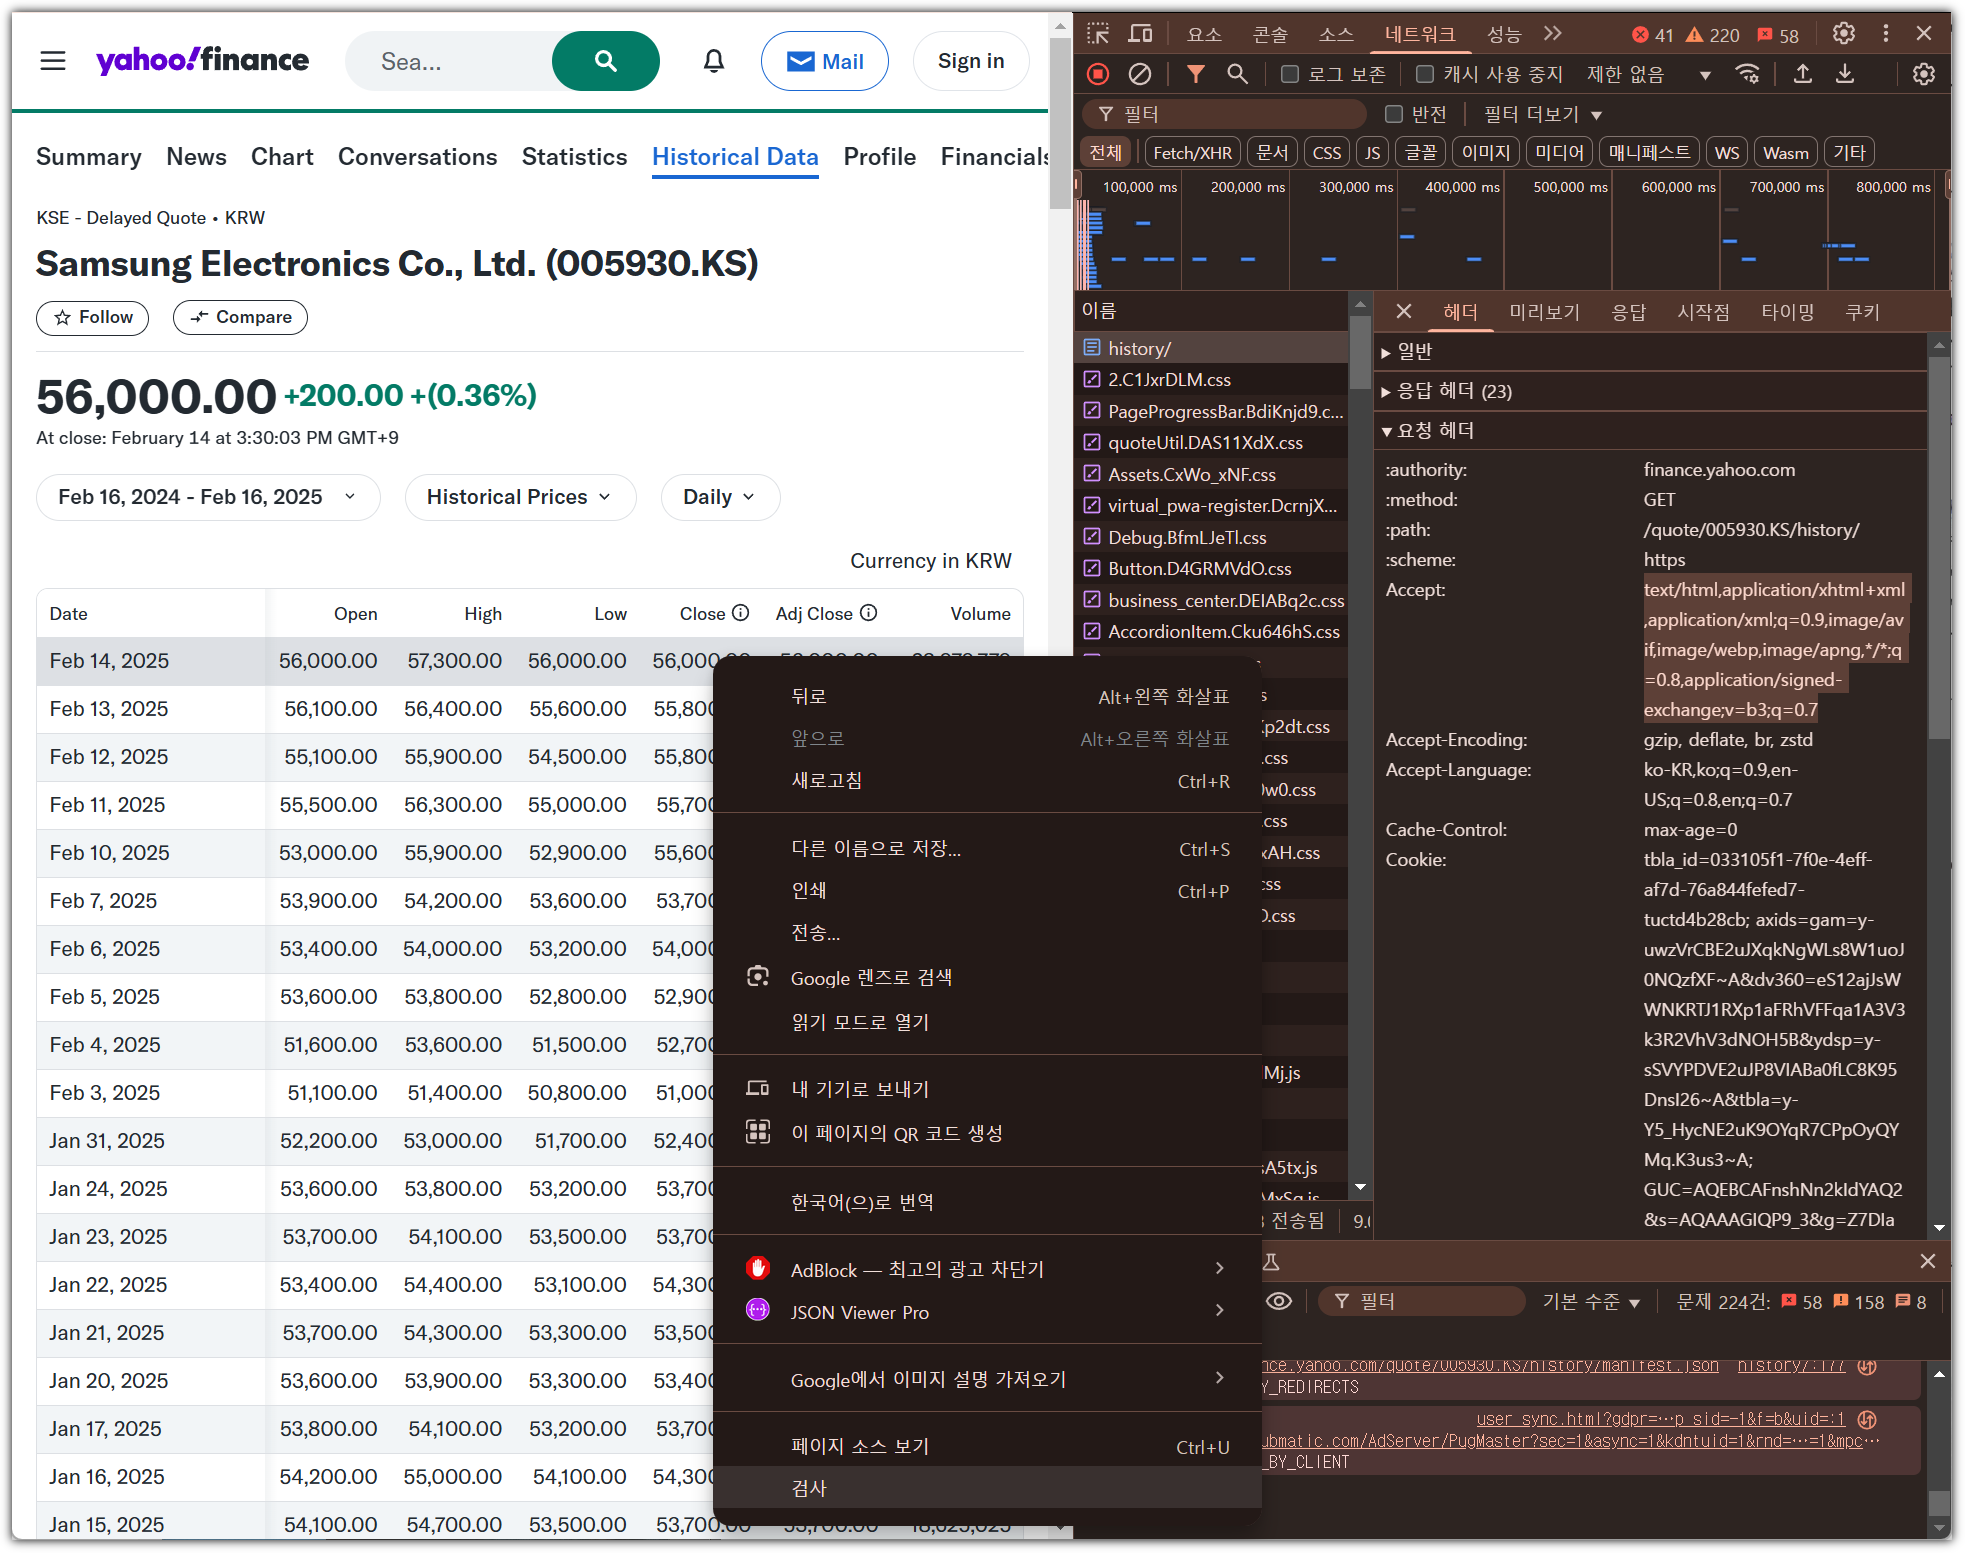
Task: Toggle the DevTools inspect element picker icon
Action: pyautogui.click(x=1098, y=34)
